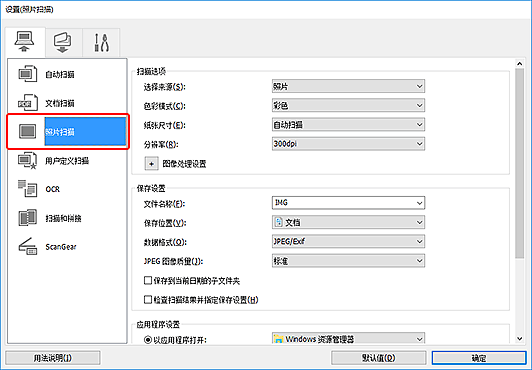Select the ScanGear list entry text
Viewport: 532px width, 370px height.
tap(61, 247)
